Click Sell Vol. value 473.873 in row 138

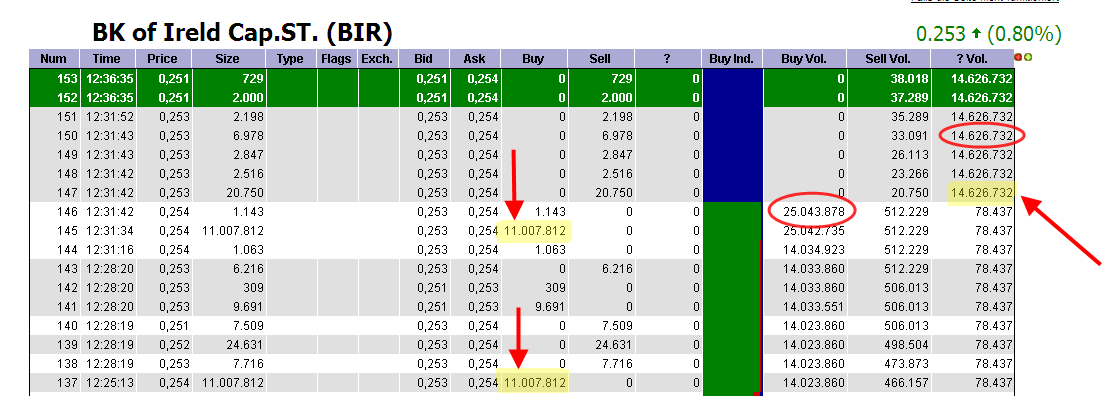click(x=907, y=363)
